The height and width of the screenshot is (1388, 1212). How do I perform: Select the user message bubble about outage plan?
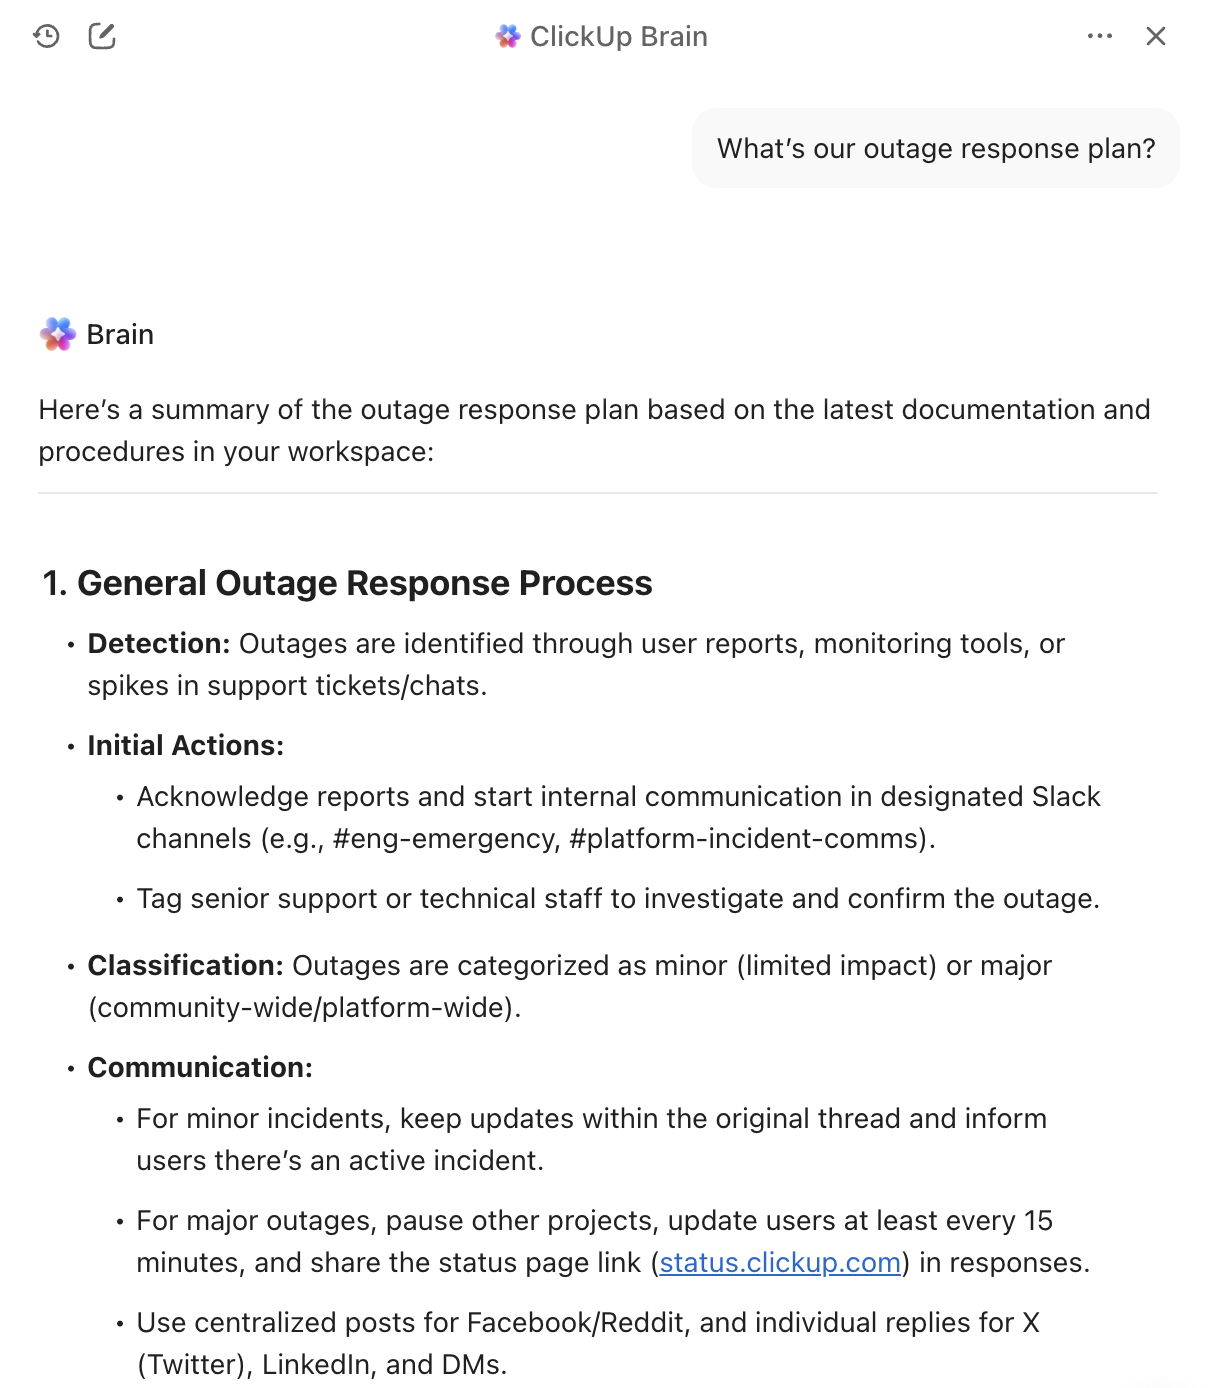pyautogui.click(x=936, y=148)
